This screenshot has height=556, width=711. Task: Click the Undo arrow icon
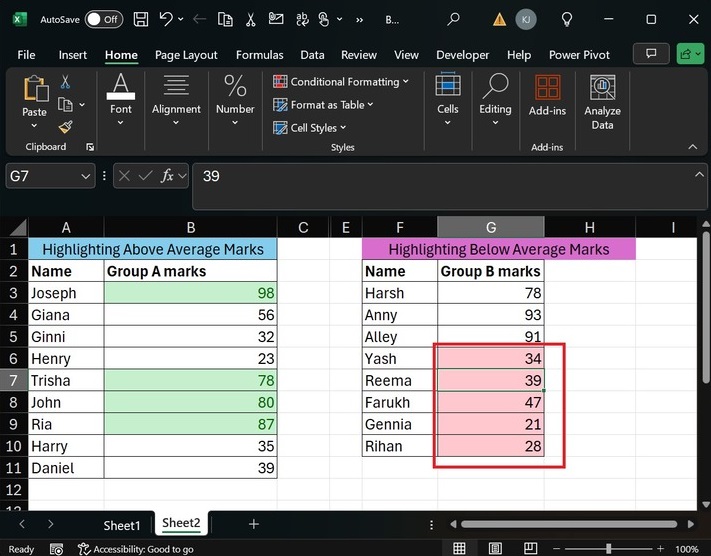[x=166, y=19]
